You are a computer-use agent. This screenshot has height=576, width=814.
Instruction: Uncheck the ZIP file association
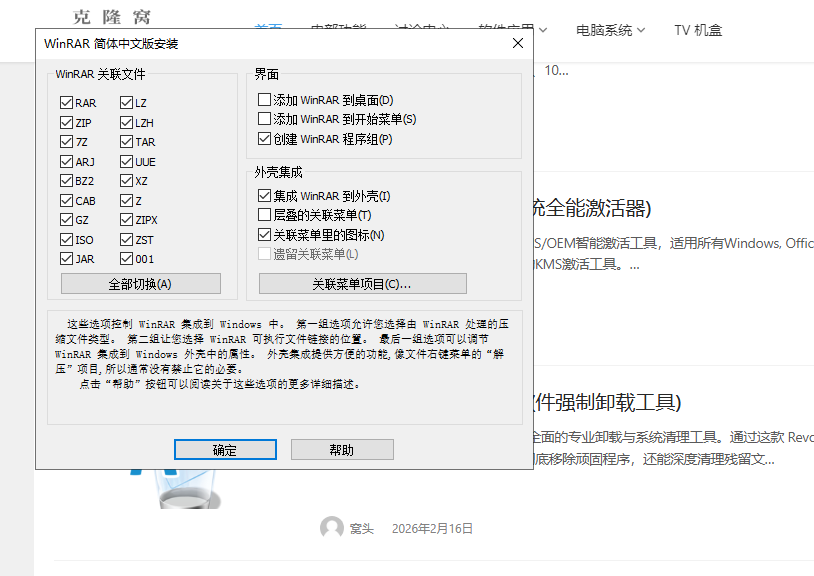pos(66,122)
